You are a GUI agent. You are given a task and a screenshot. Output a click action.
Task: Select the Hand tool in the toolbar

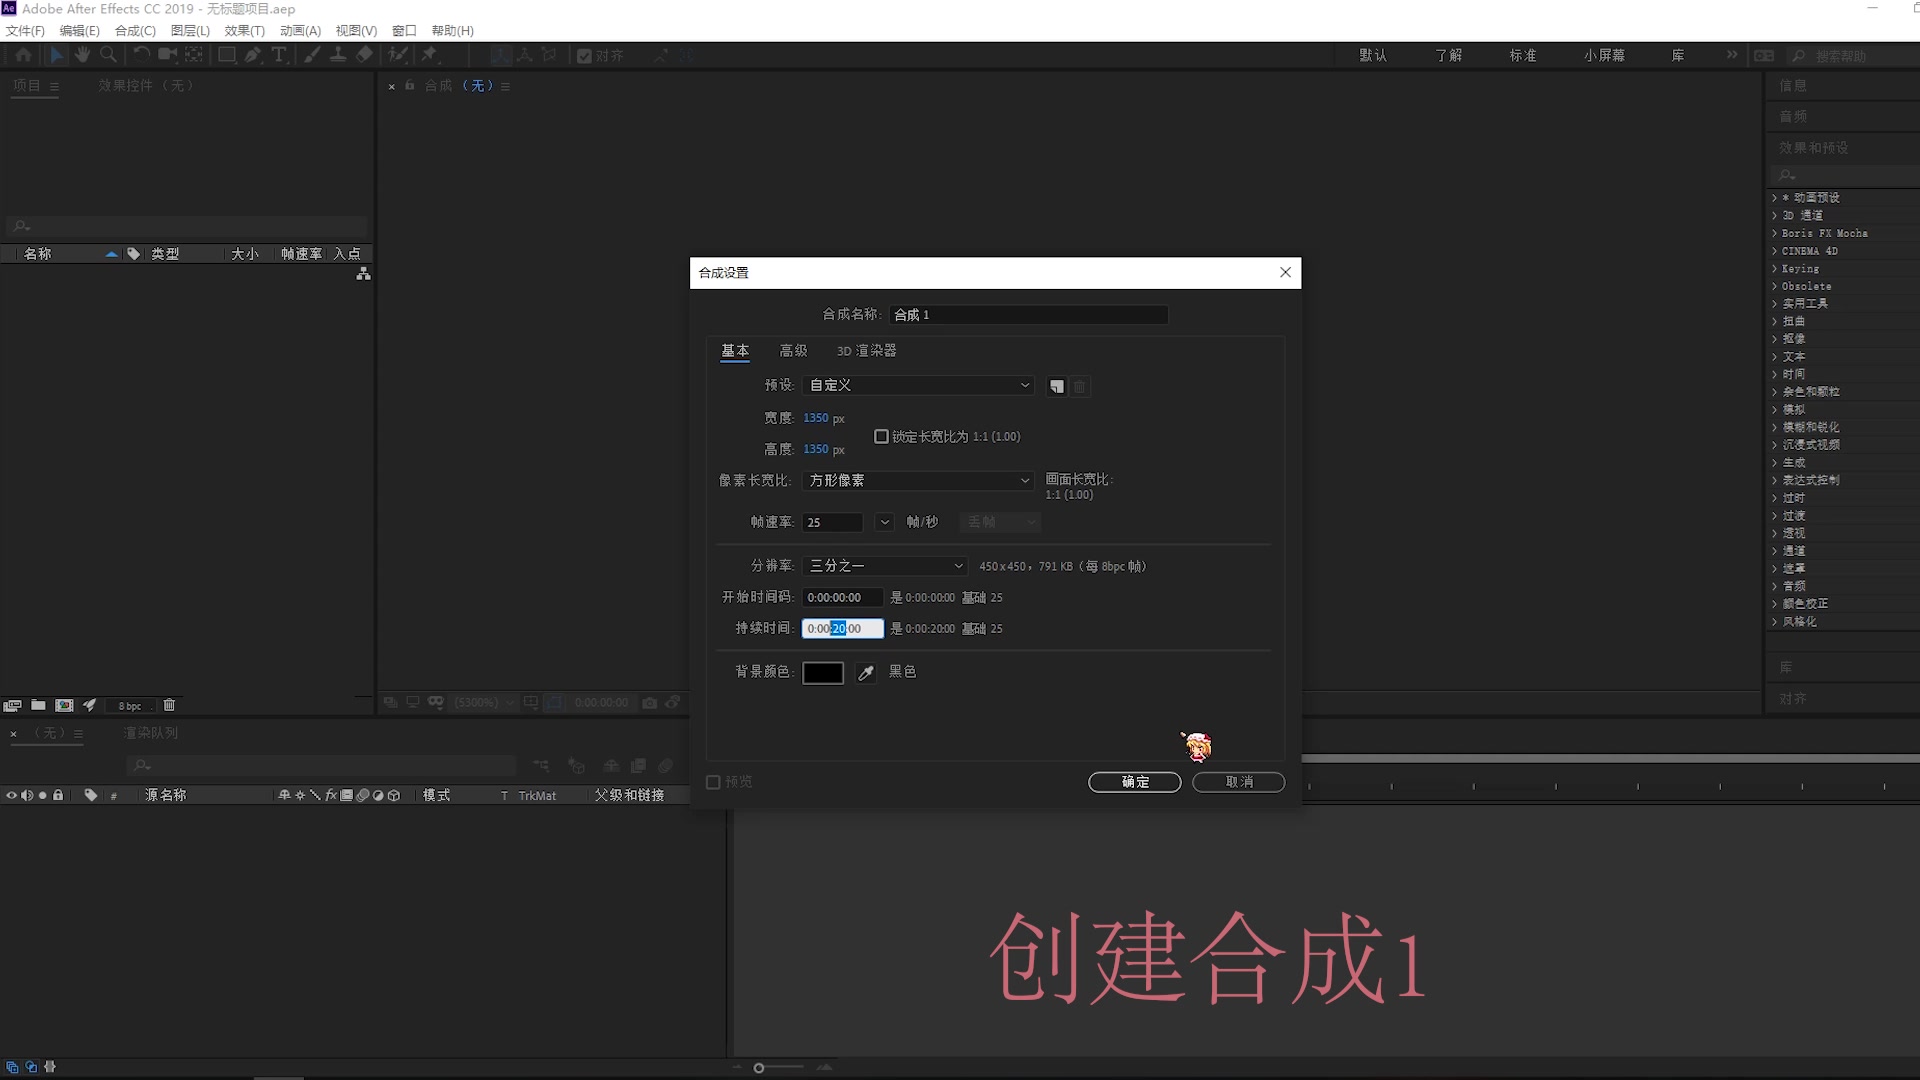[x=82, y=55]
